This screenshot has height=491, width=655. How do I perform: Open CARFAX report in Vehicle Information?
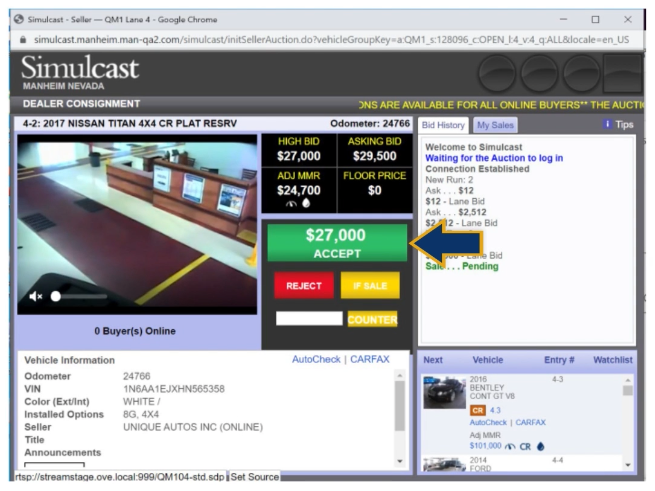click(x=370, y=359)
